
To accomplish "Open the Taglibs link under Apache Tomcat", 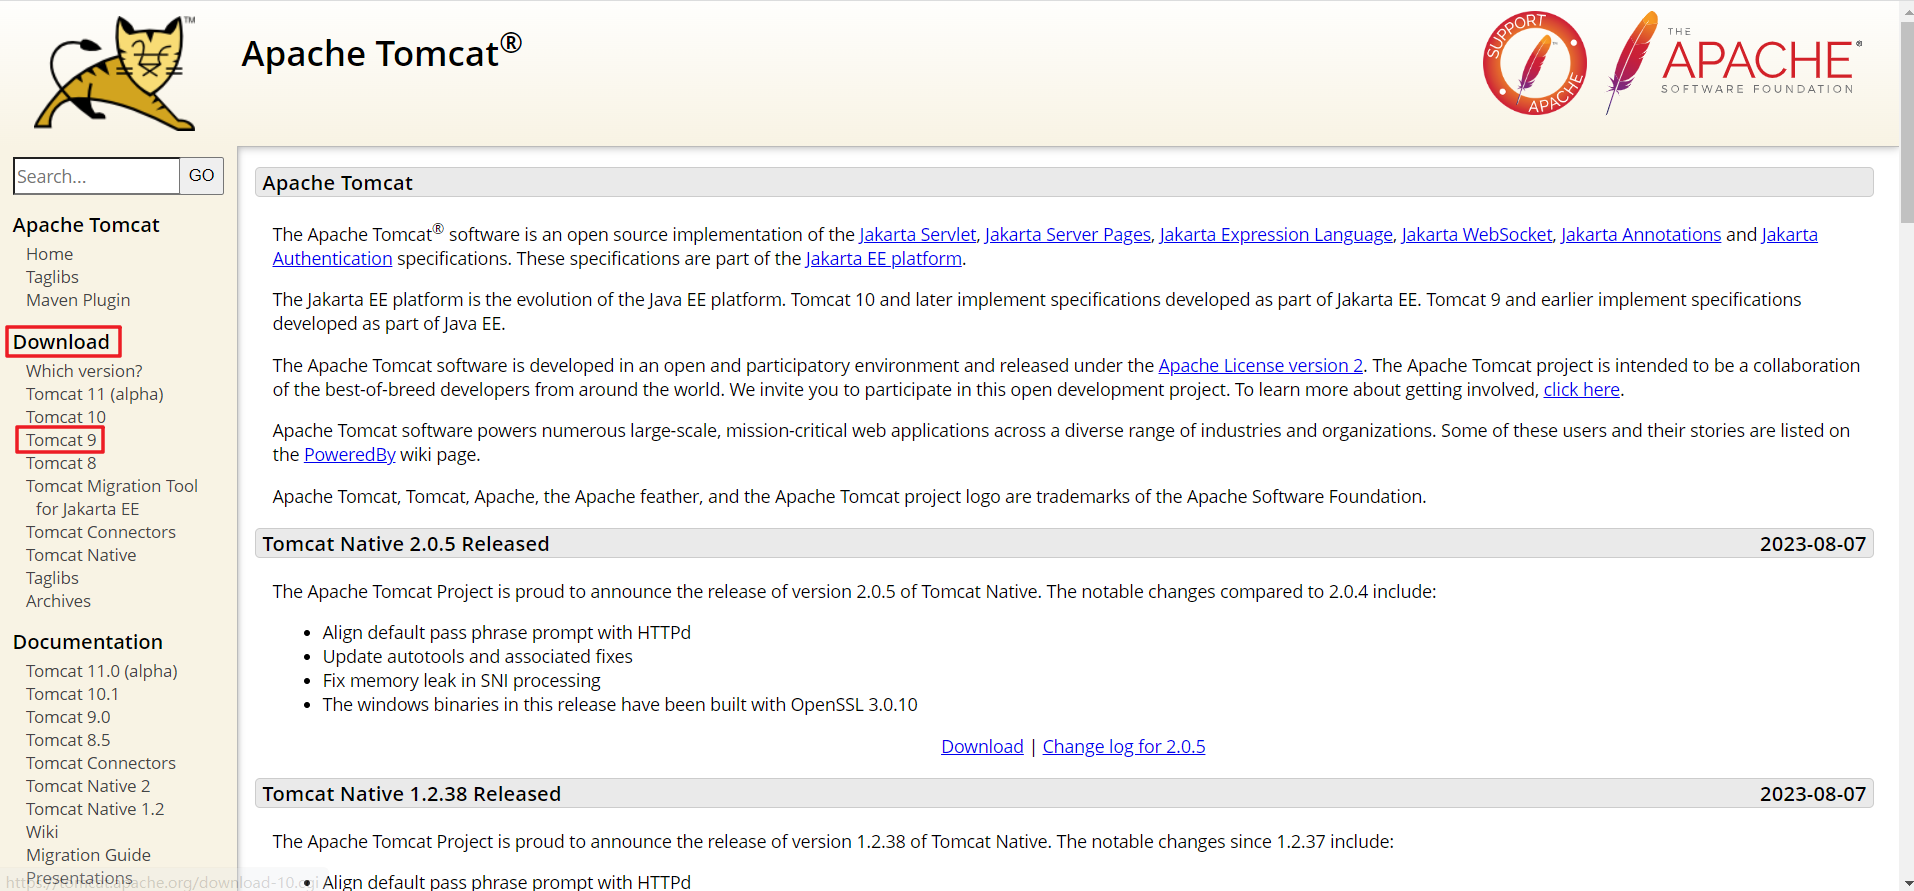I will (x=52, y=277).
